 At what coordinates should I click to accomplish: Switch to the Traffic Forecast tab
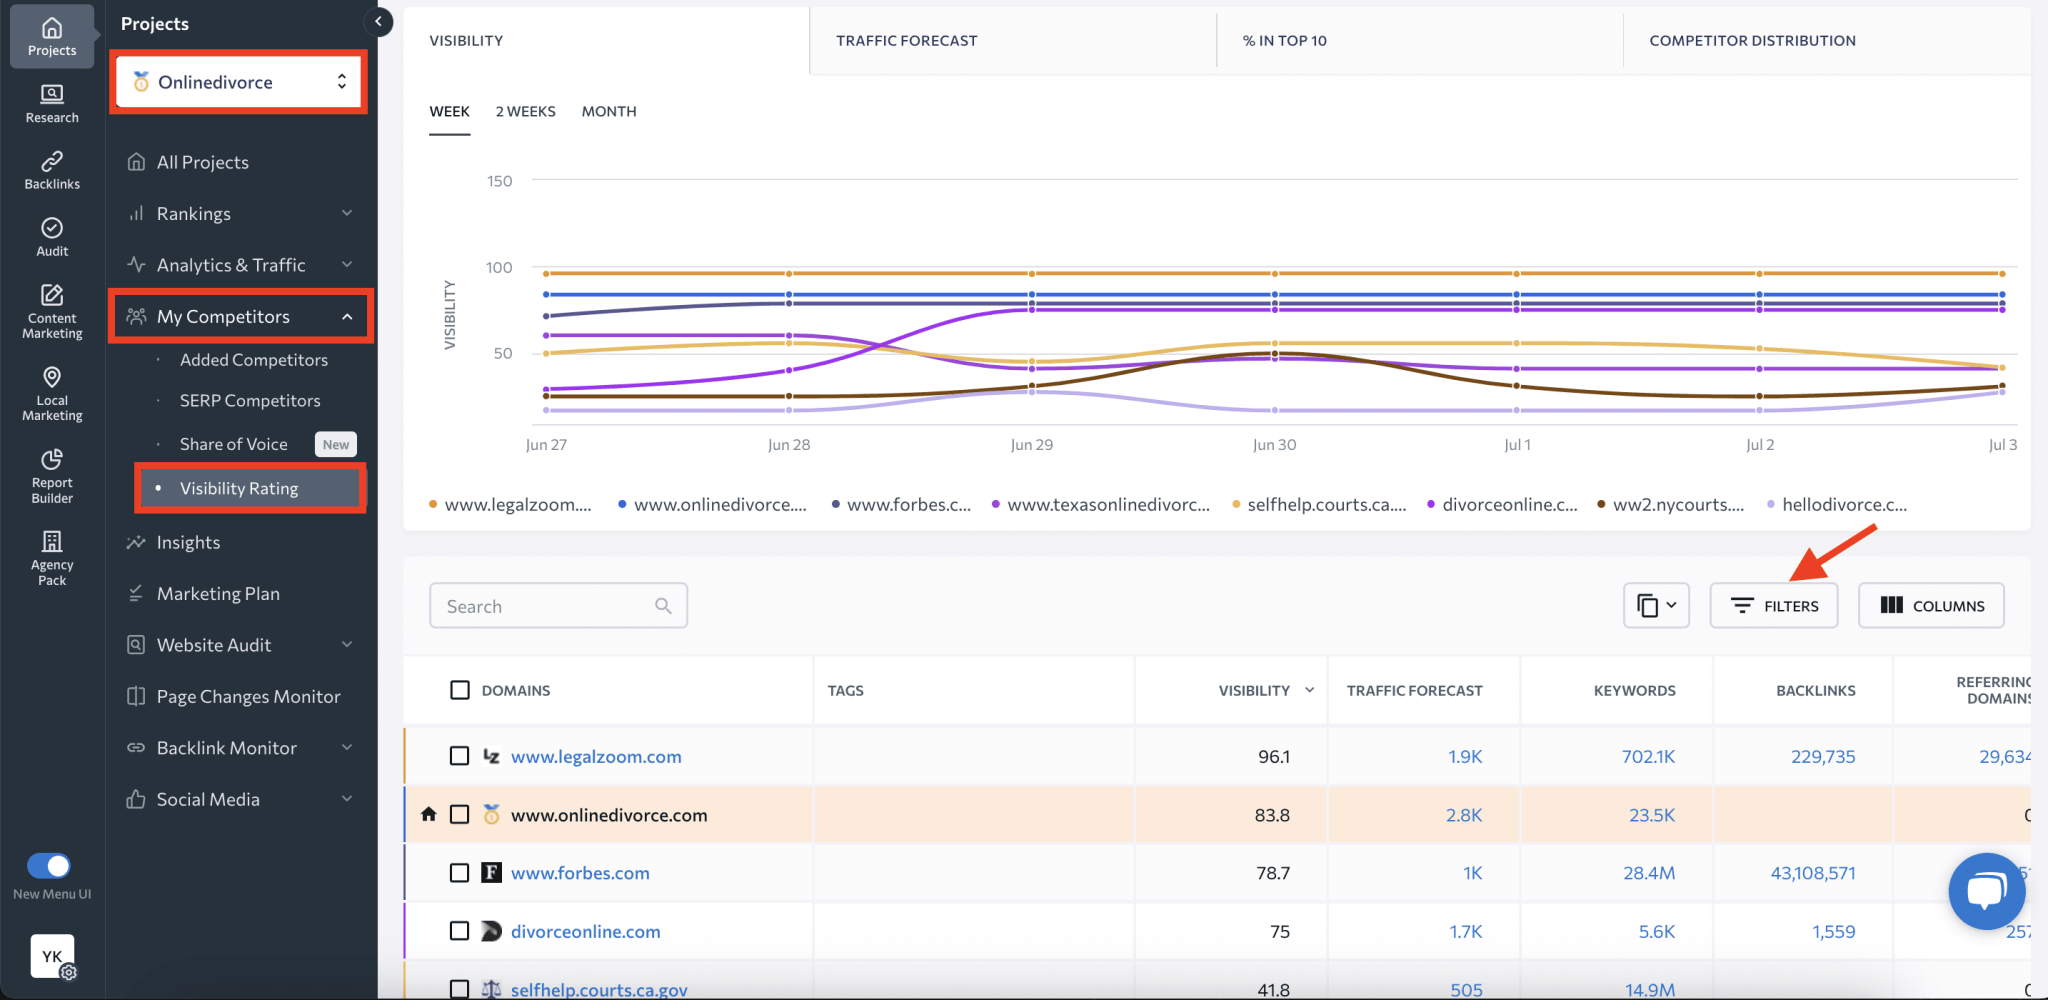[x=906, y=40]
